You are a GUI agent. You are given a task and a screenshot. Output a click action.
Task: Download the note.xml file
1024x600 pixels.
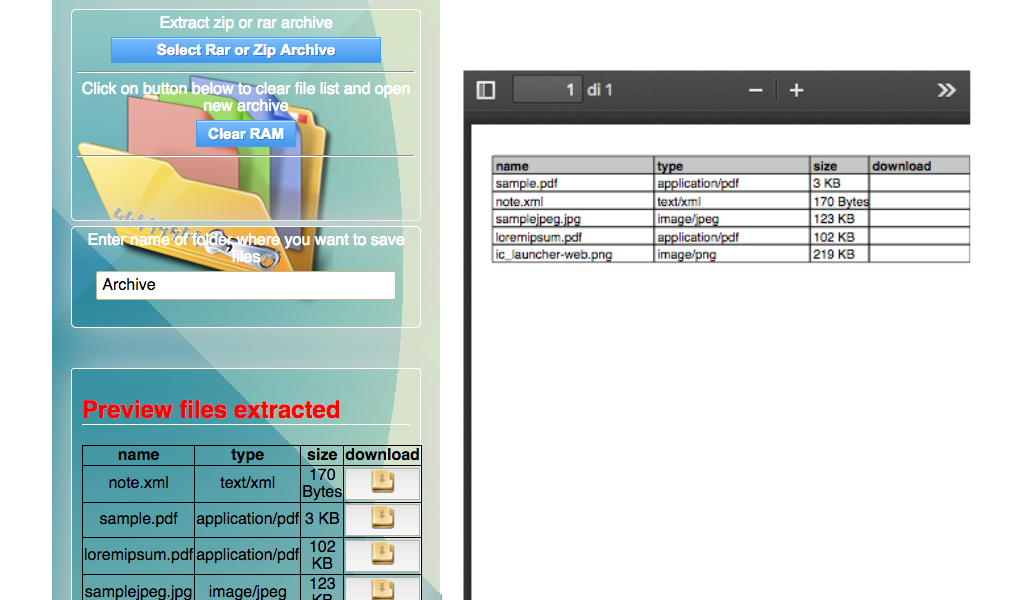coord(381,483)
